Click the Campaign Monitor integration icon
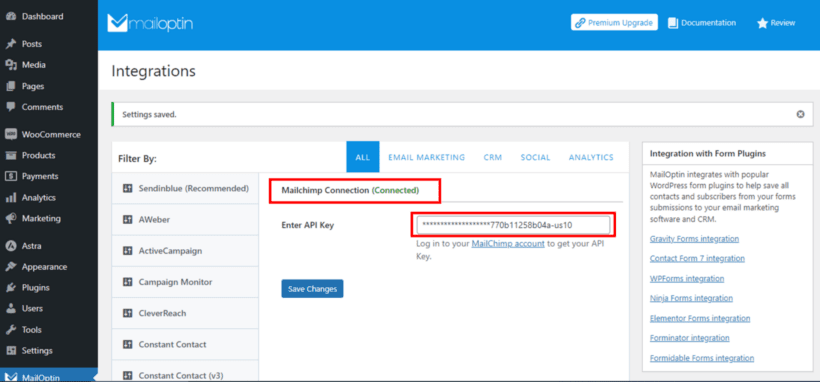820x382 pixels. click(127, 282)
